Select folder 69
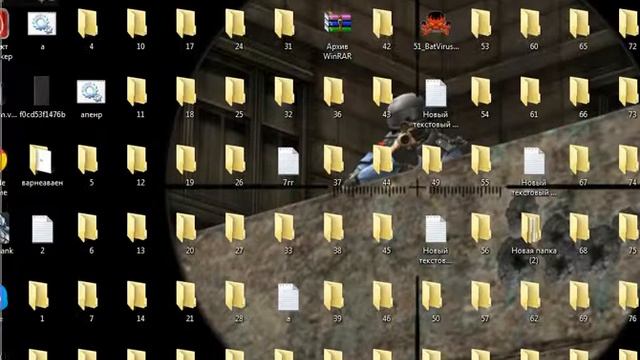The height and width of the screenshot is (360, 640). point(580,296)
